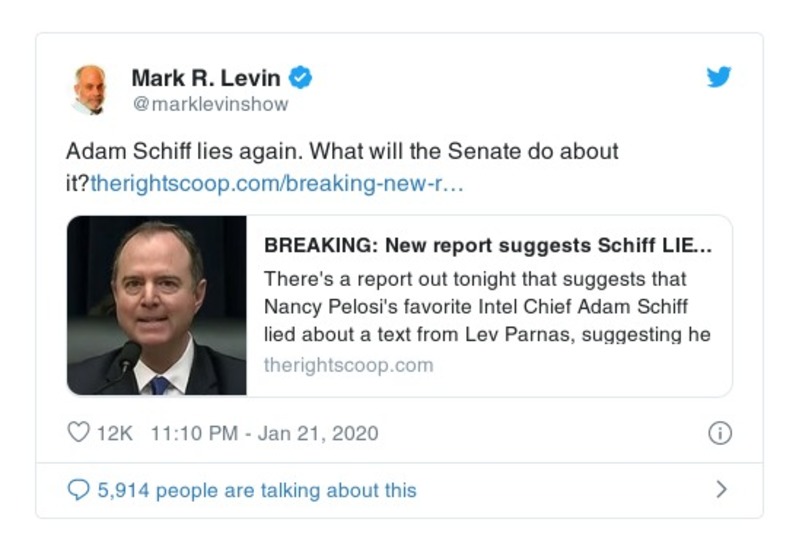Expand conversation with the right chevron arrow
799x554 pixels.
pos(721,490)
